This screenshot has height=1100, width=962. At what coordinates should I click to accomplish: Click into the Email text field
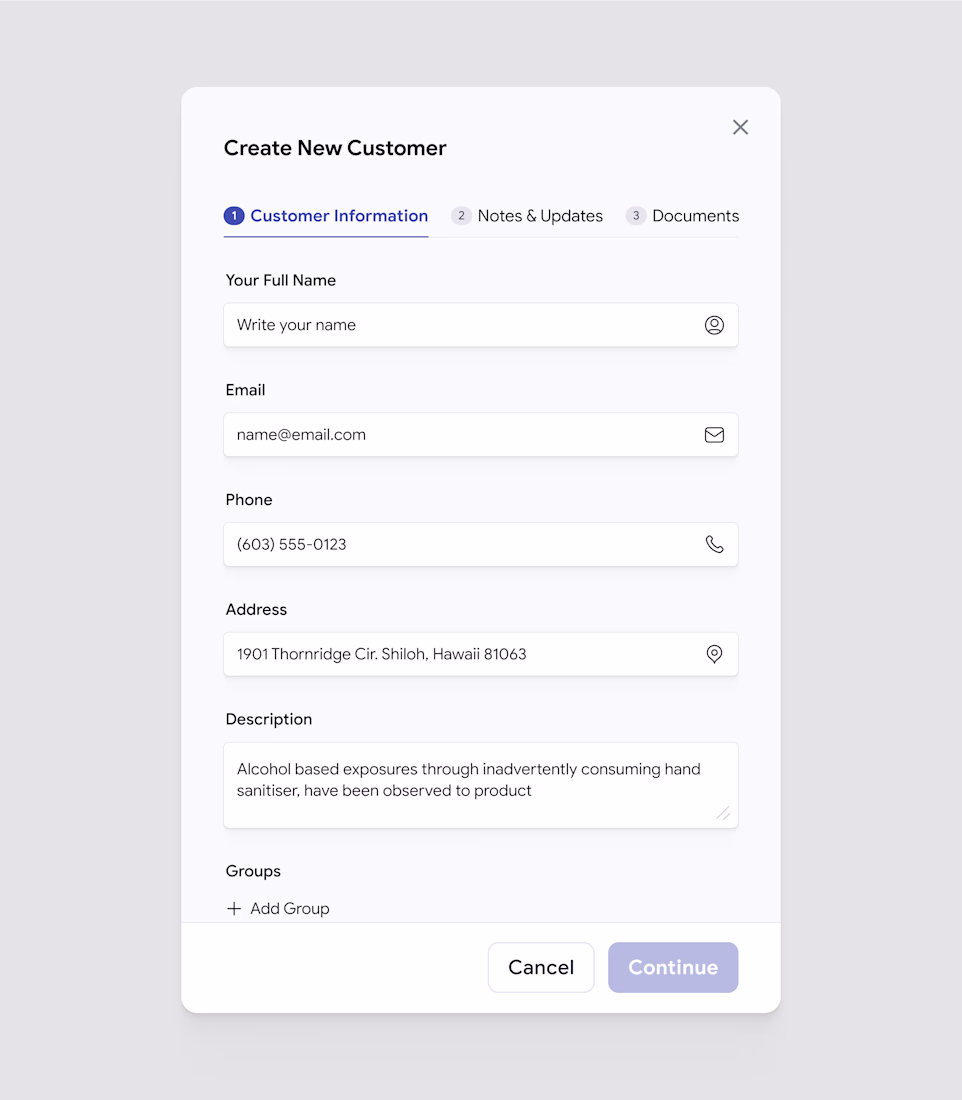coord(460,435)
